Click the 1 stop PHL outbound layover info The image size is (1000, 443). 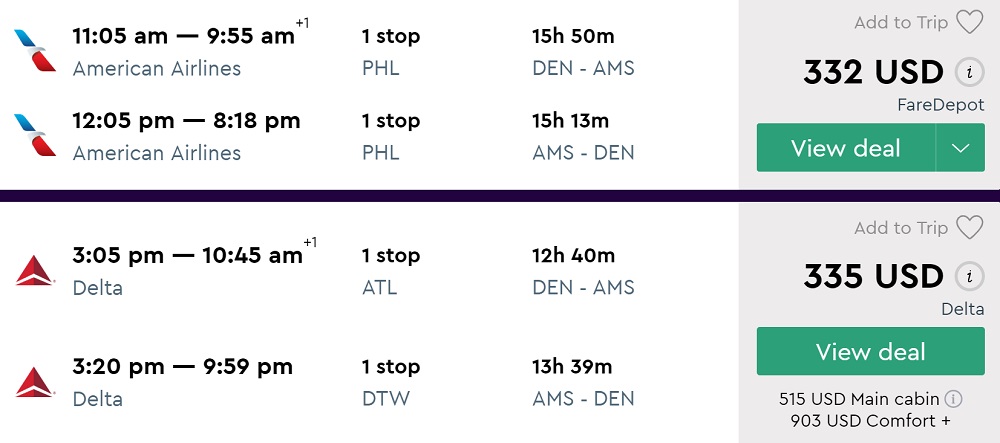[x=390, y=51]
